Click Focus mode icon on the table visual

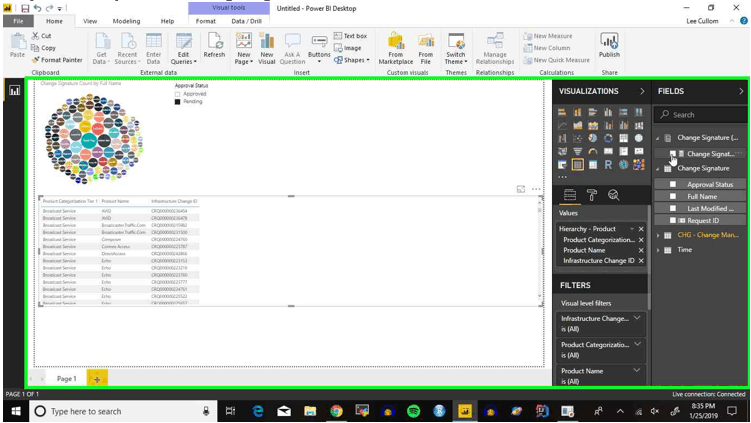pyautogui.click(x=521, y=189)
